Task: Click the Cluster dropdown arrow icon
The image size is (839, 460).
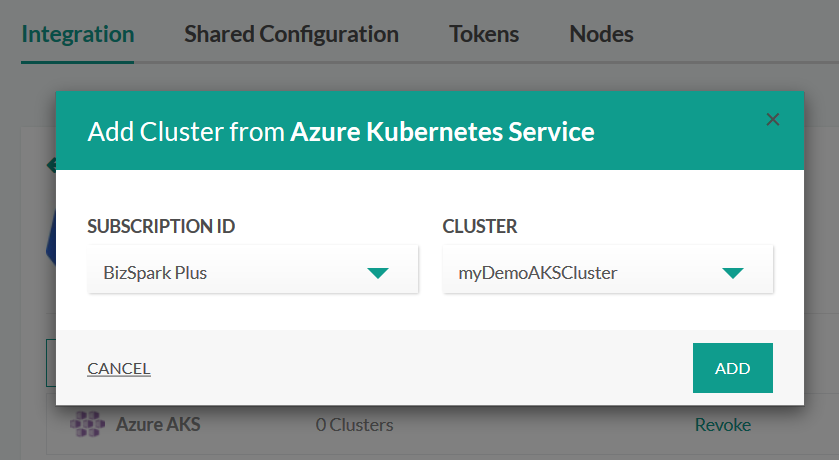Action: [x=732, y=272]
